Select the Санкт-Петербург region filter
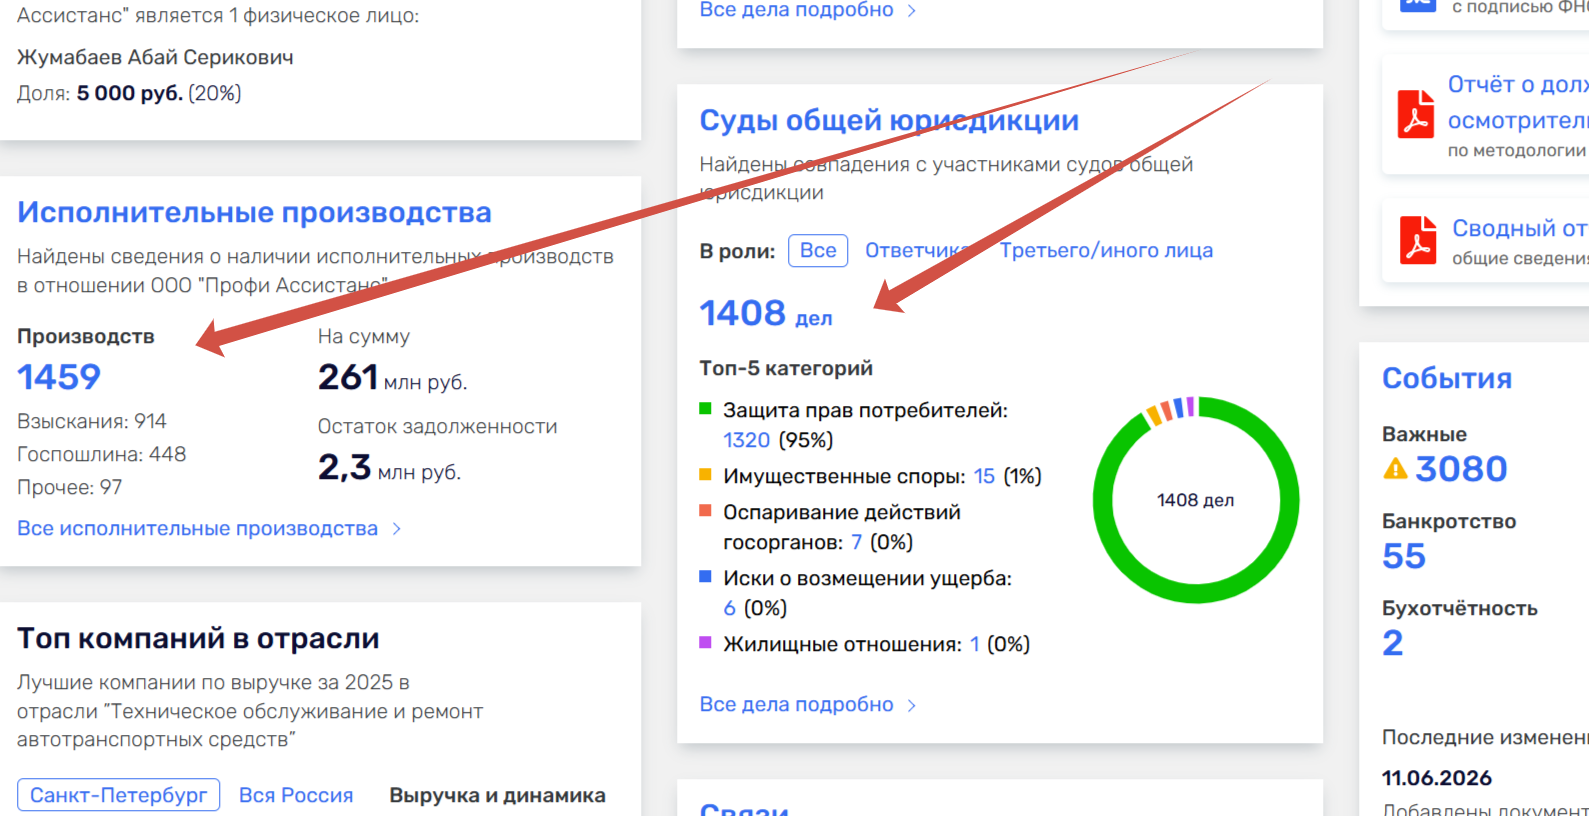 [x=118, y=795]
